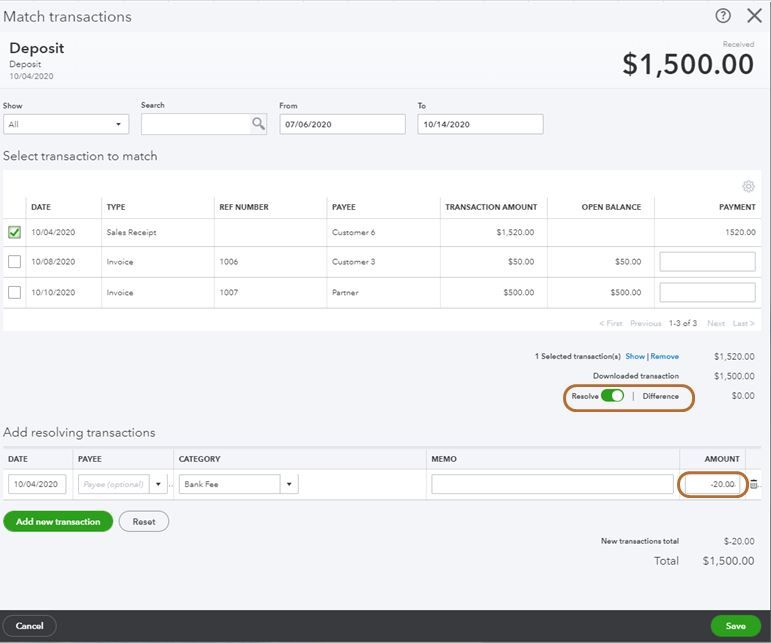771x643 pixels.
Task: Click the TRANSACTION AMOUNT column header
Action: pyautogui.click(x=491, y=207)
